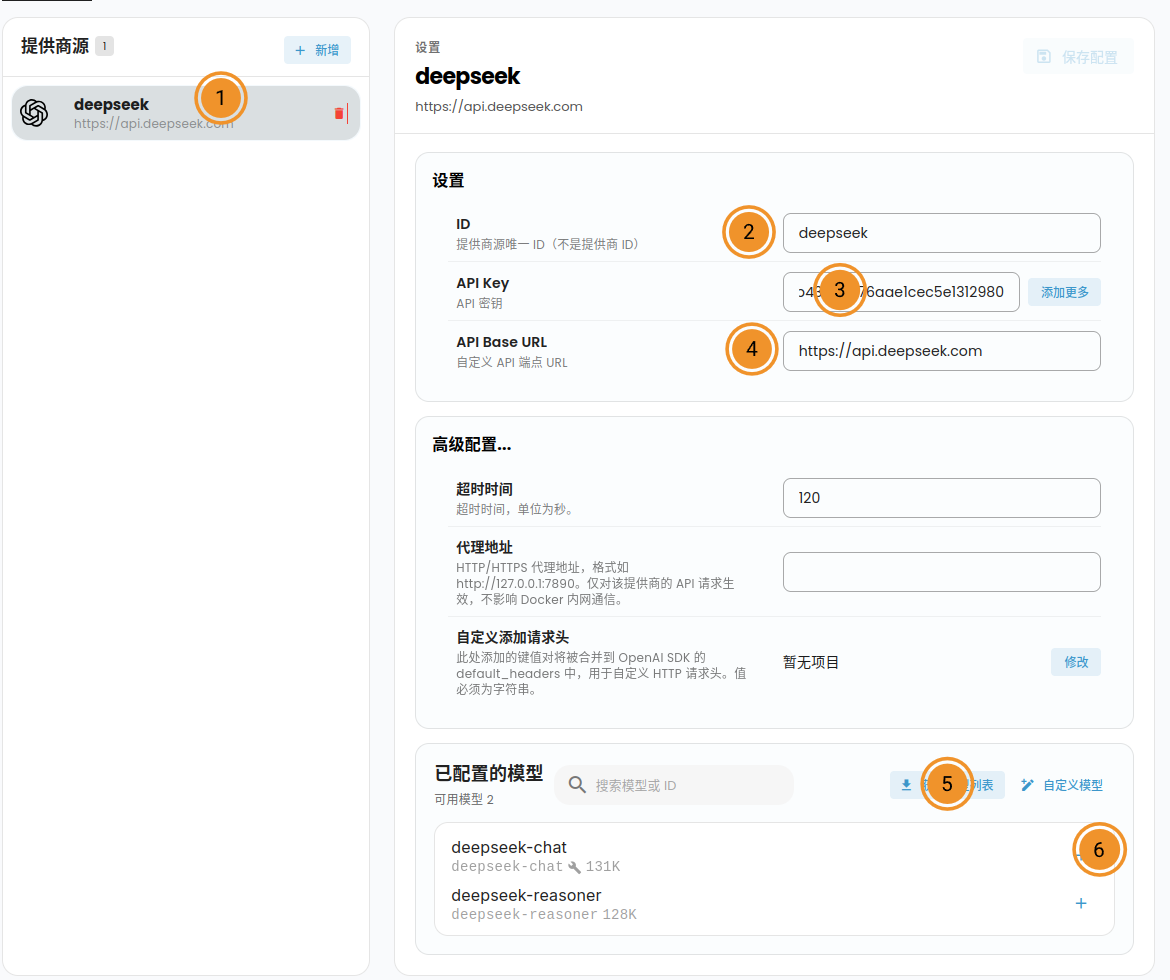Viewport: 1170px width, 980px height.
Task: Click the download model list button
Action: 947,785
